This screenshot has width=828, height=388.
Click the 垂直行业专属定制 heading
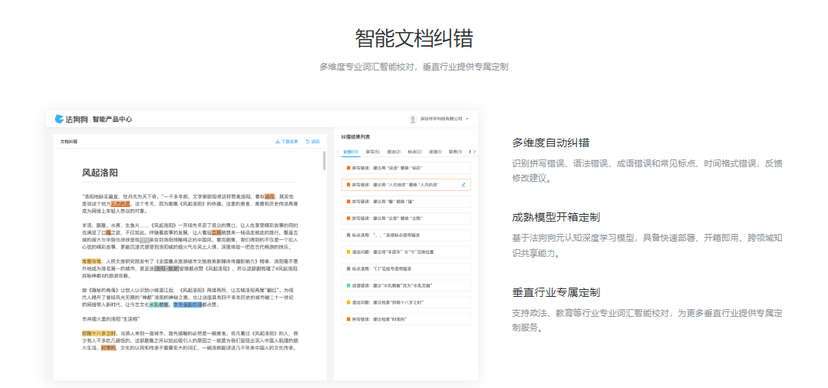tap(556, 292)
